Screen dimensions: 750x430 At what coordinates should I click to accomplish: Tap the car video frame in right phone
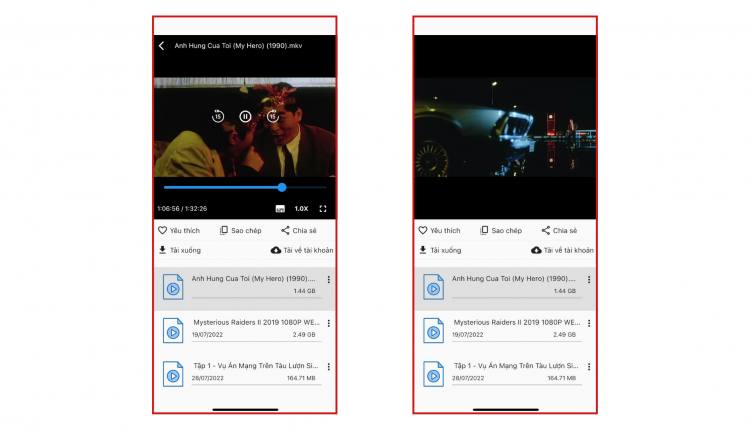[505, 127]
